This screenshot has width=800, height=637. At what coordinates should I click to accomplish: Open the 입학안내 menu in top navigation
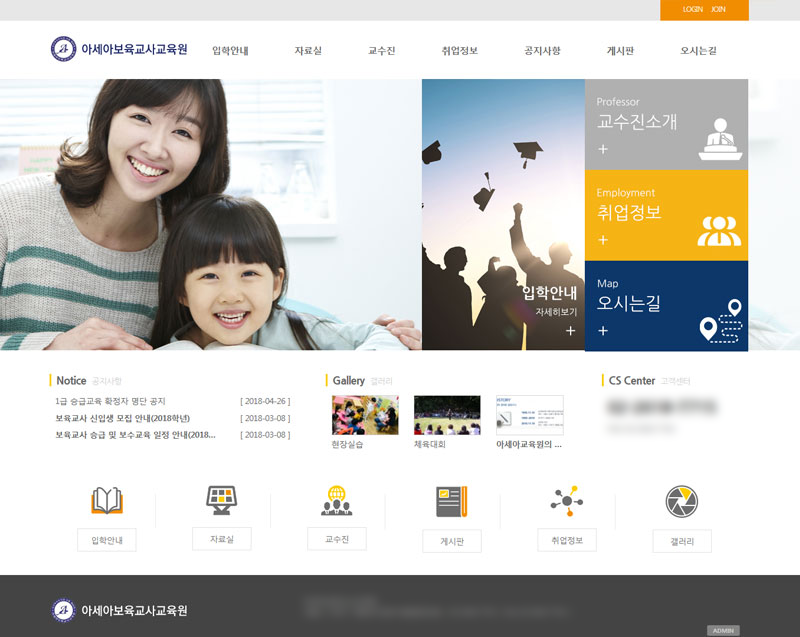tap(230, 50)
